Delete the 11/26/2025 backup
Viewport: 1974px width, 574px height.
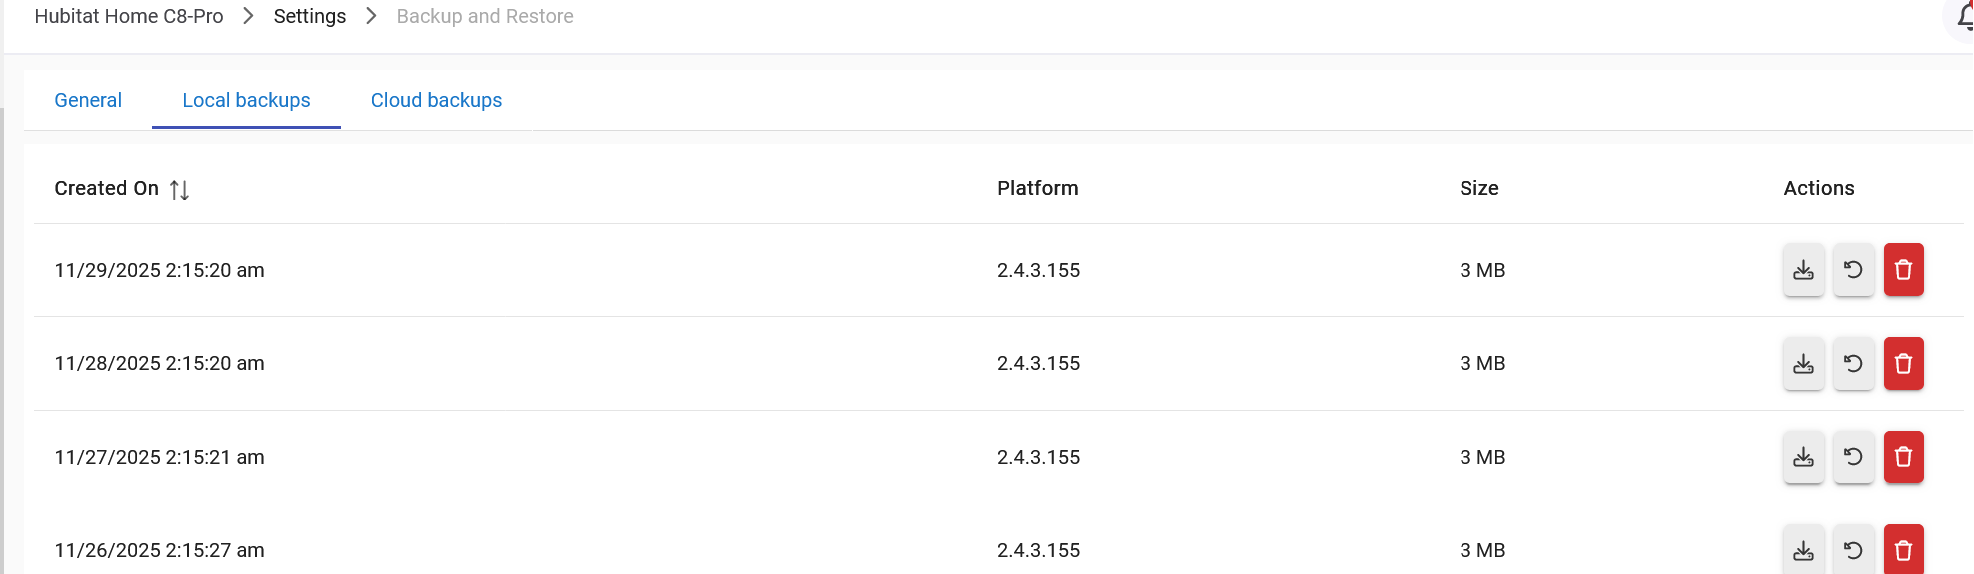tap(1903, 550)
